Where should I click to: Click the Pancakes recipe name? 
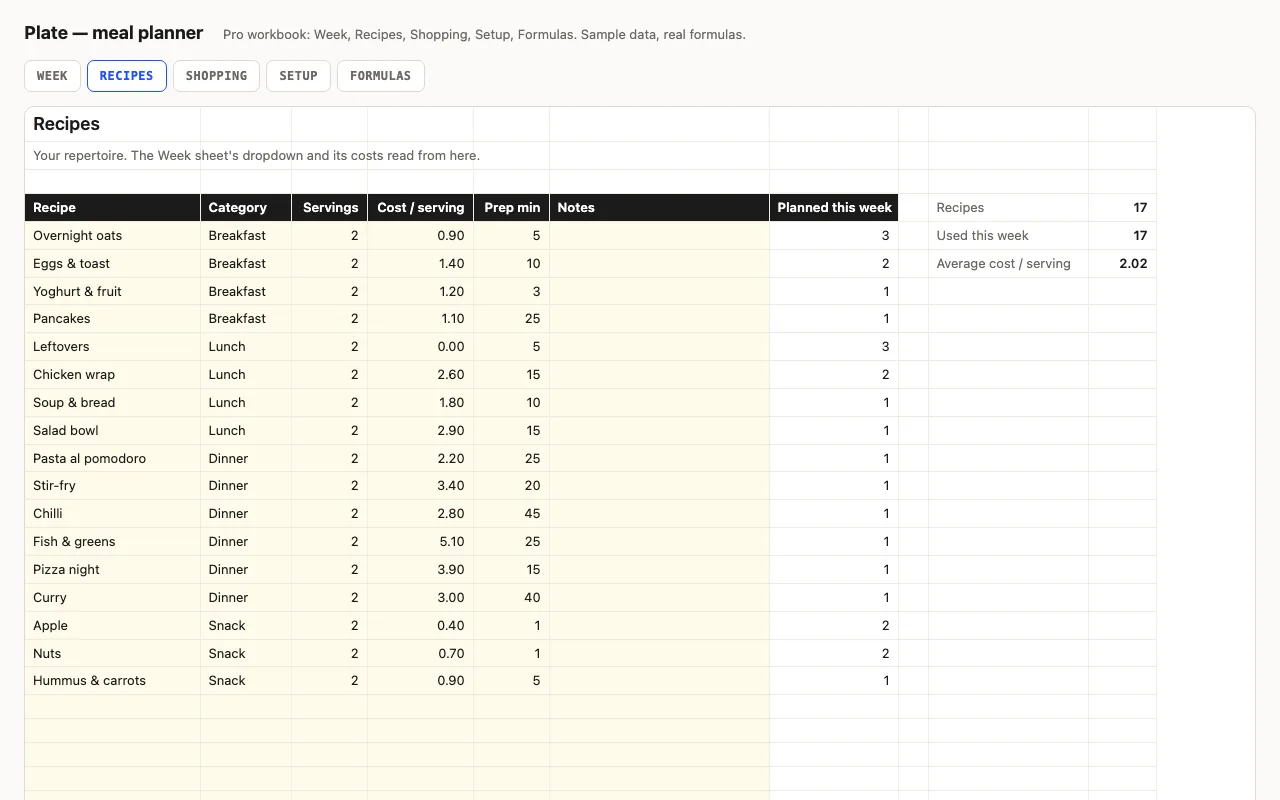pyautogui.click(x=113, y=319)
